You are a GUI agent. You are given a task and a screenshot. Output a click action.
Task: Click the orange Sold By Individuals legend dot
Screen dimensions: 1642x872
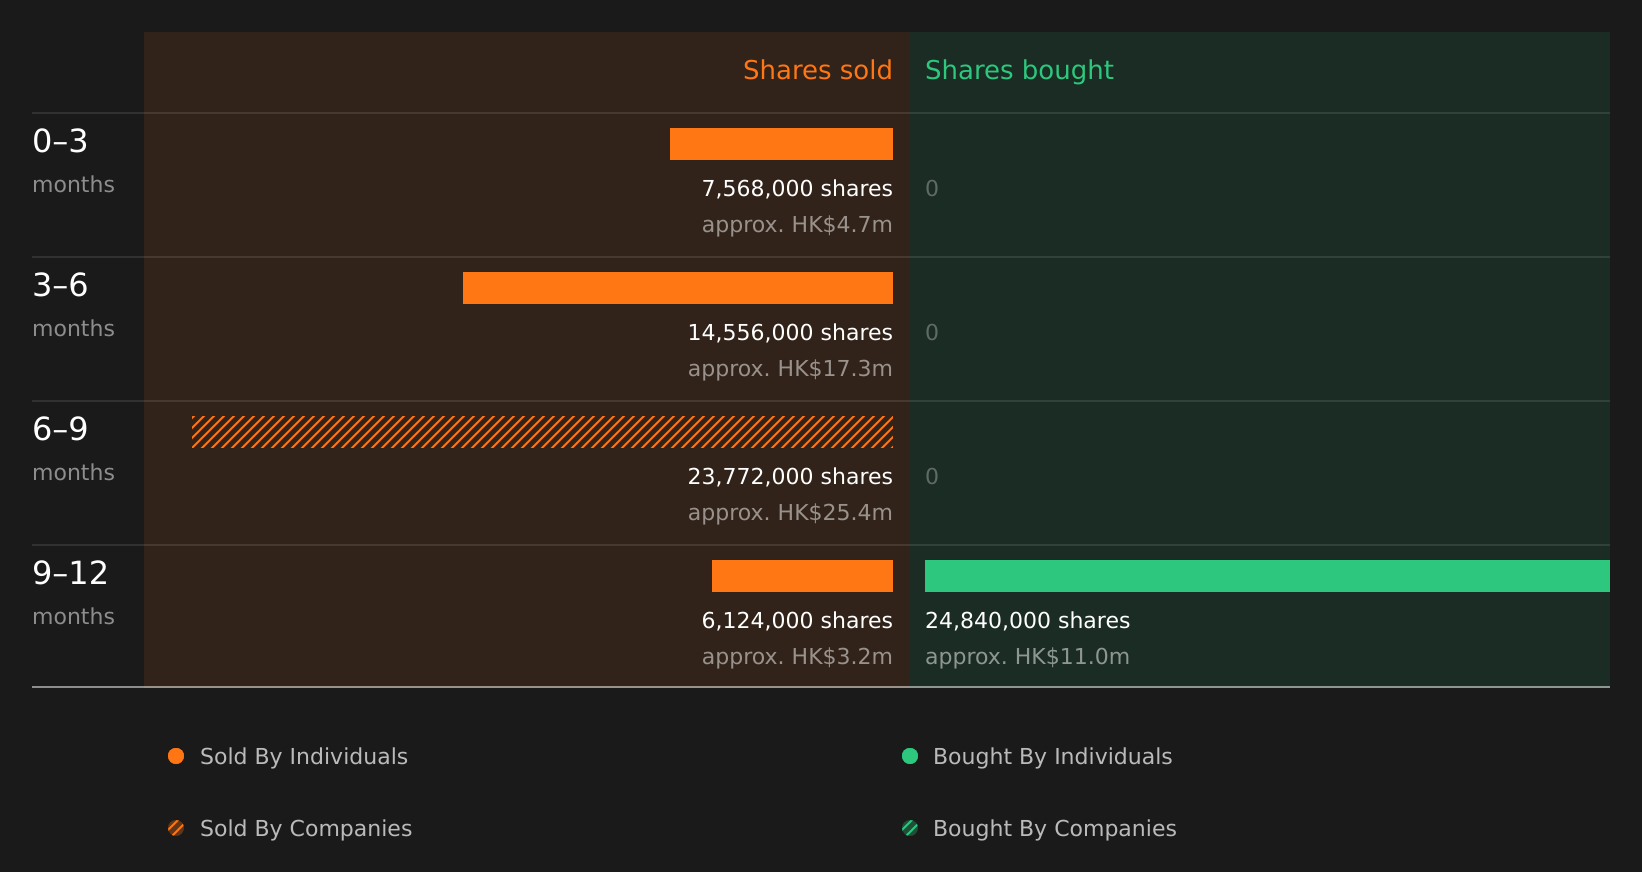[x=176, y=756]
